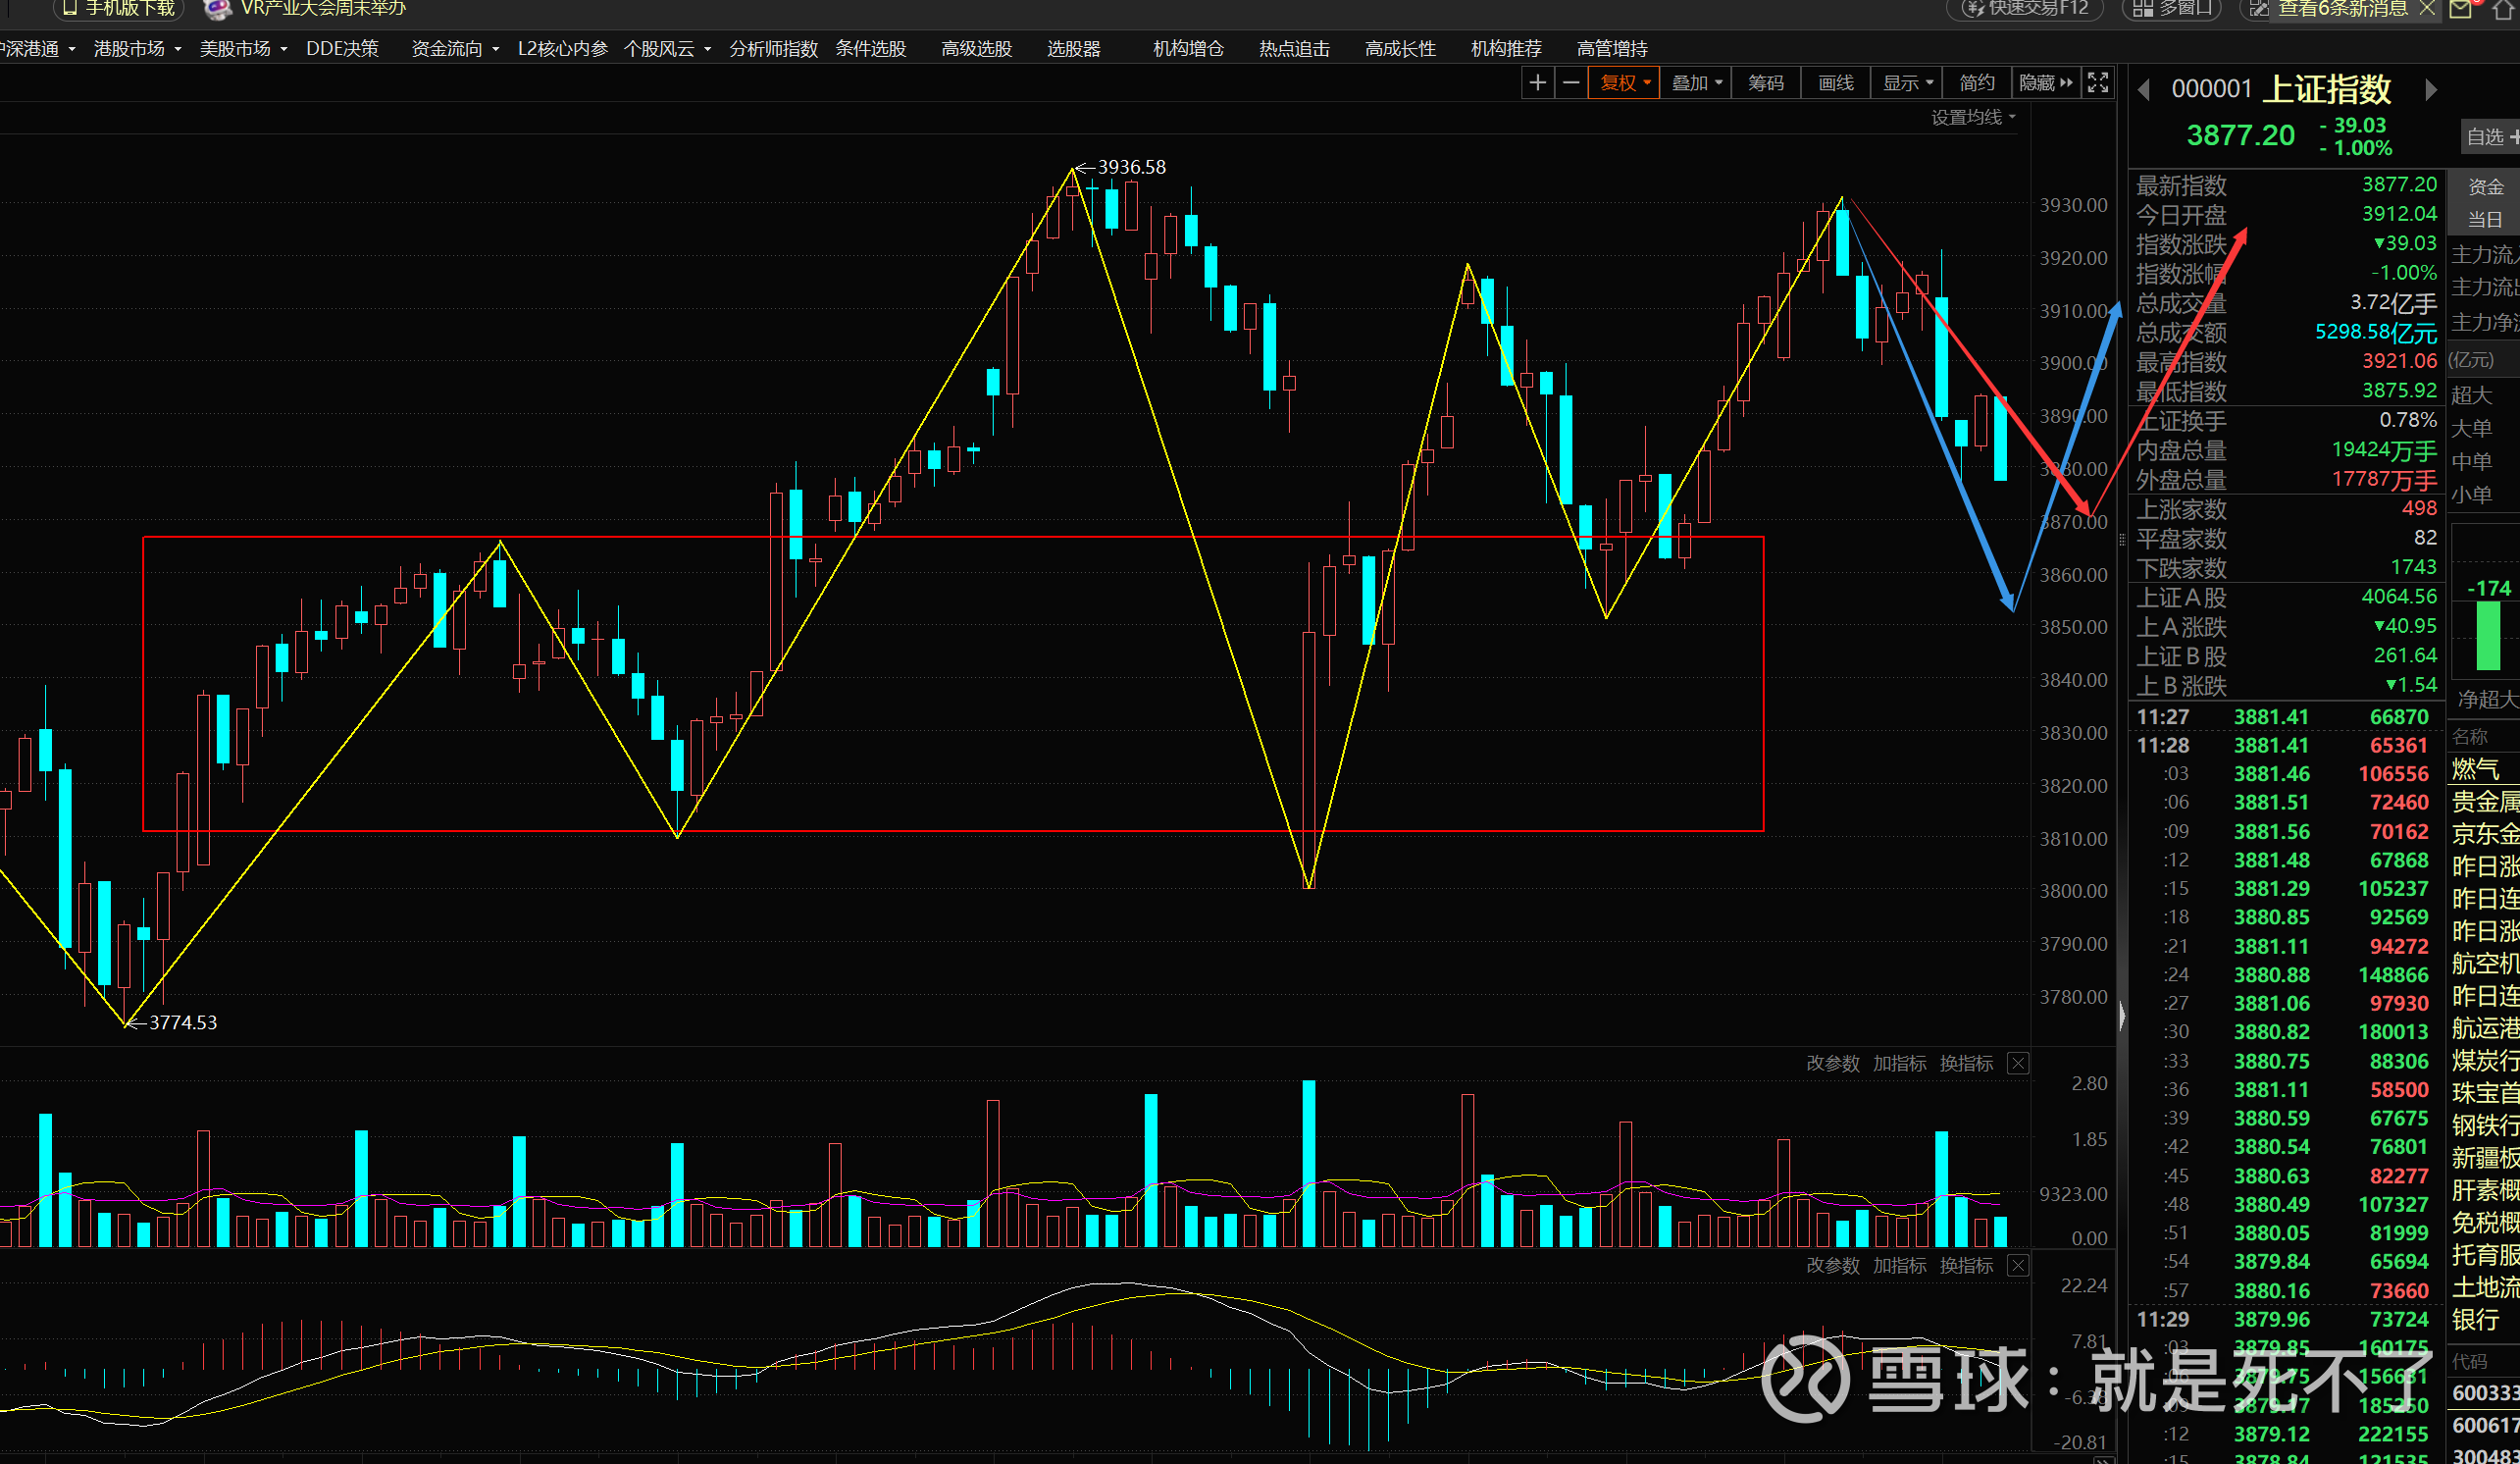
Task: Go to next stock arrow
Action: coord(2431,90)
